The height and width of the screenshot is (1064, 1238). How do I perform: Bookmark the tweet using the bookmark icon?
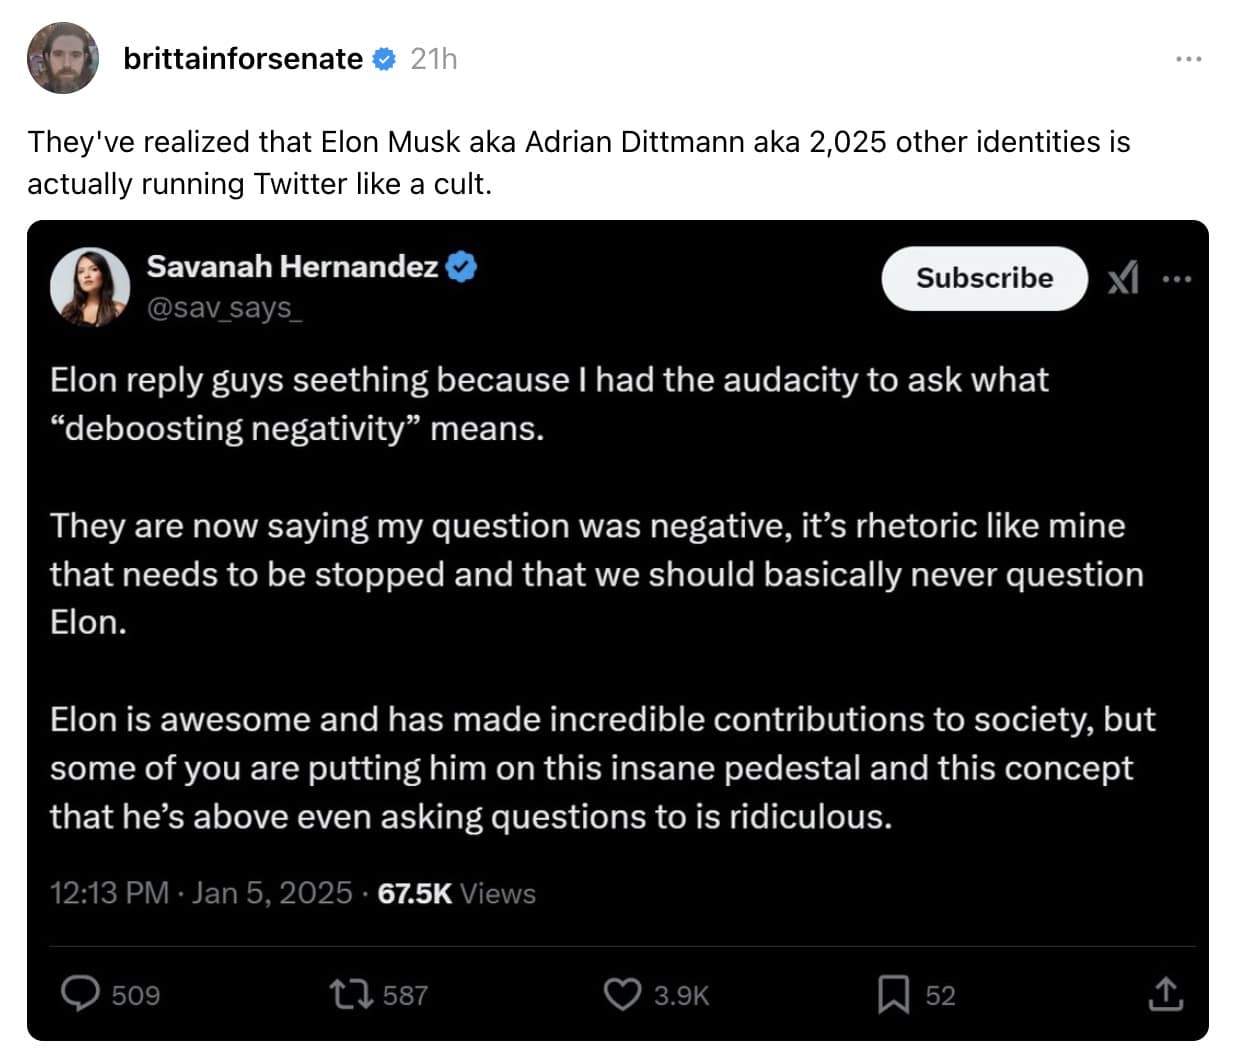pos(892,994)
